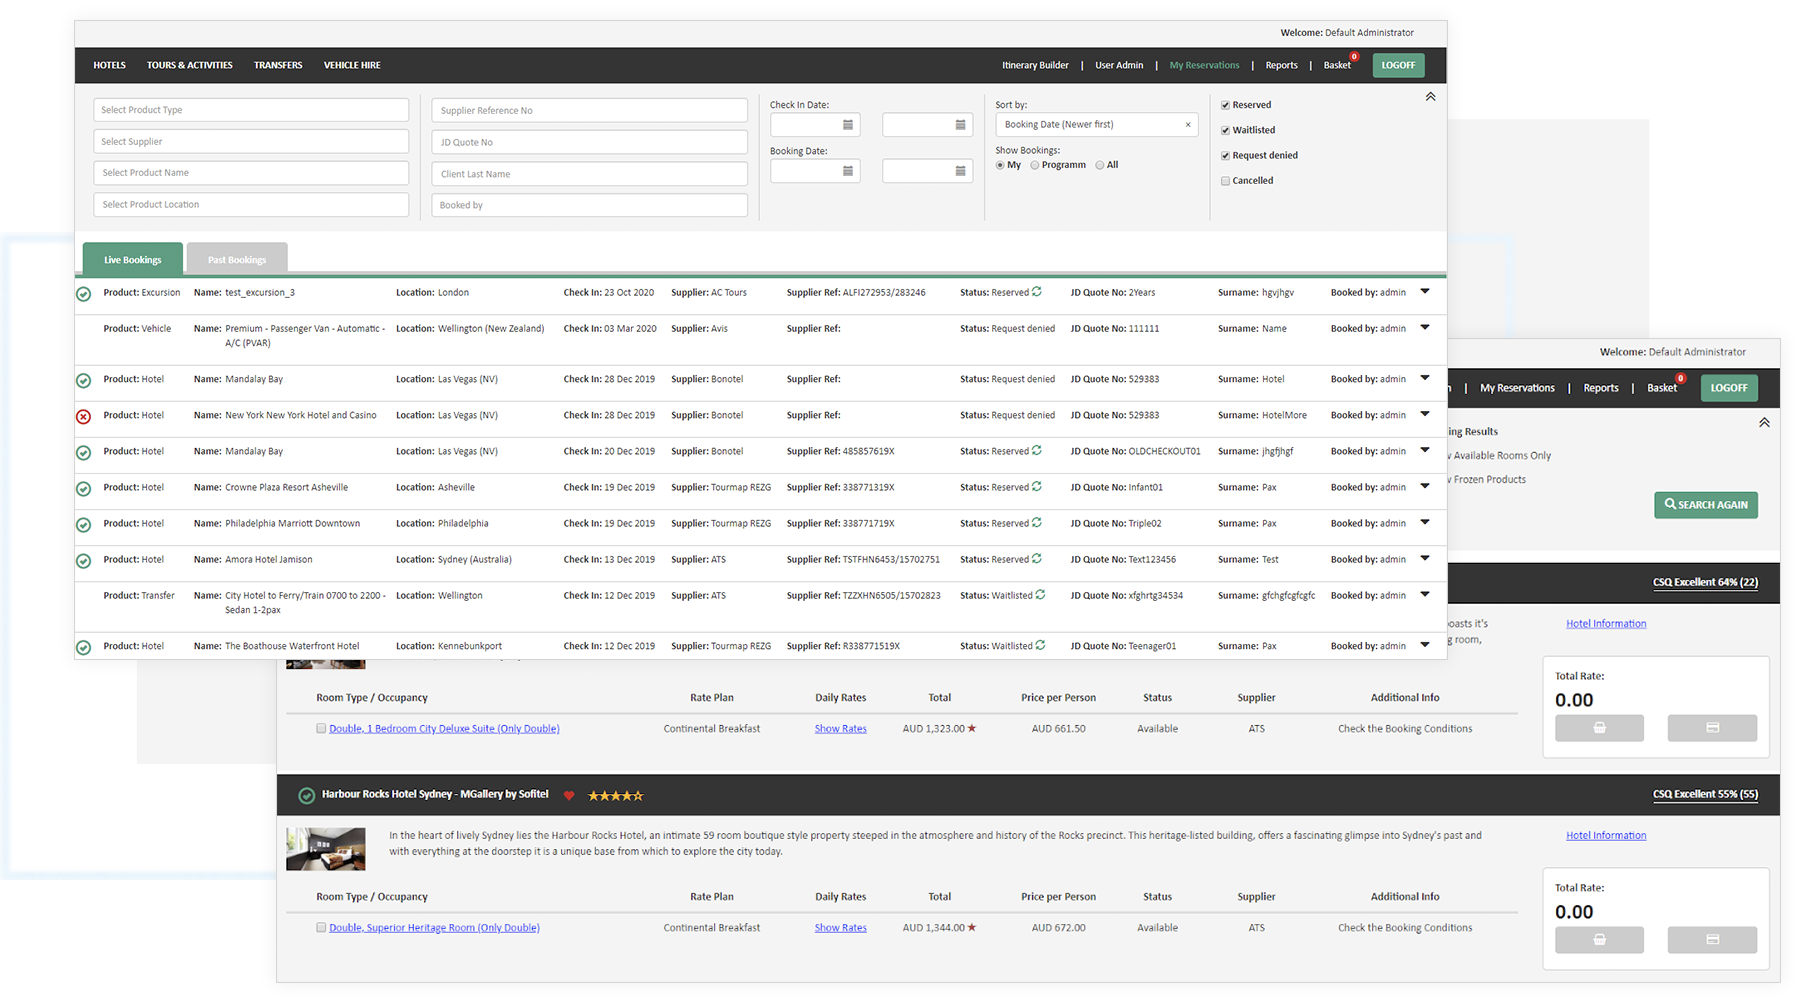This screenshot has height=1003, width=1805.
Task: Click the SEARCH AGAIN button
Action: (1706, 505)
